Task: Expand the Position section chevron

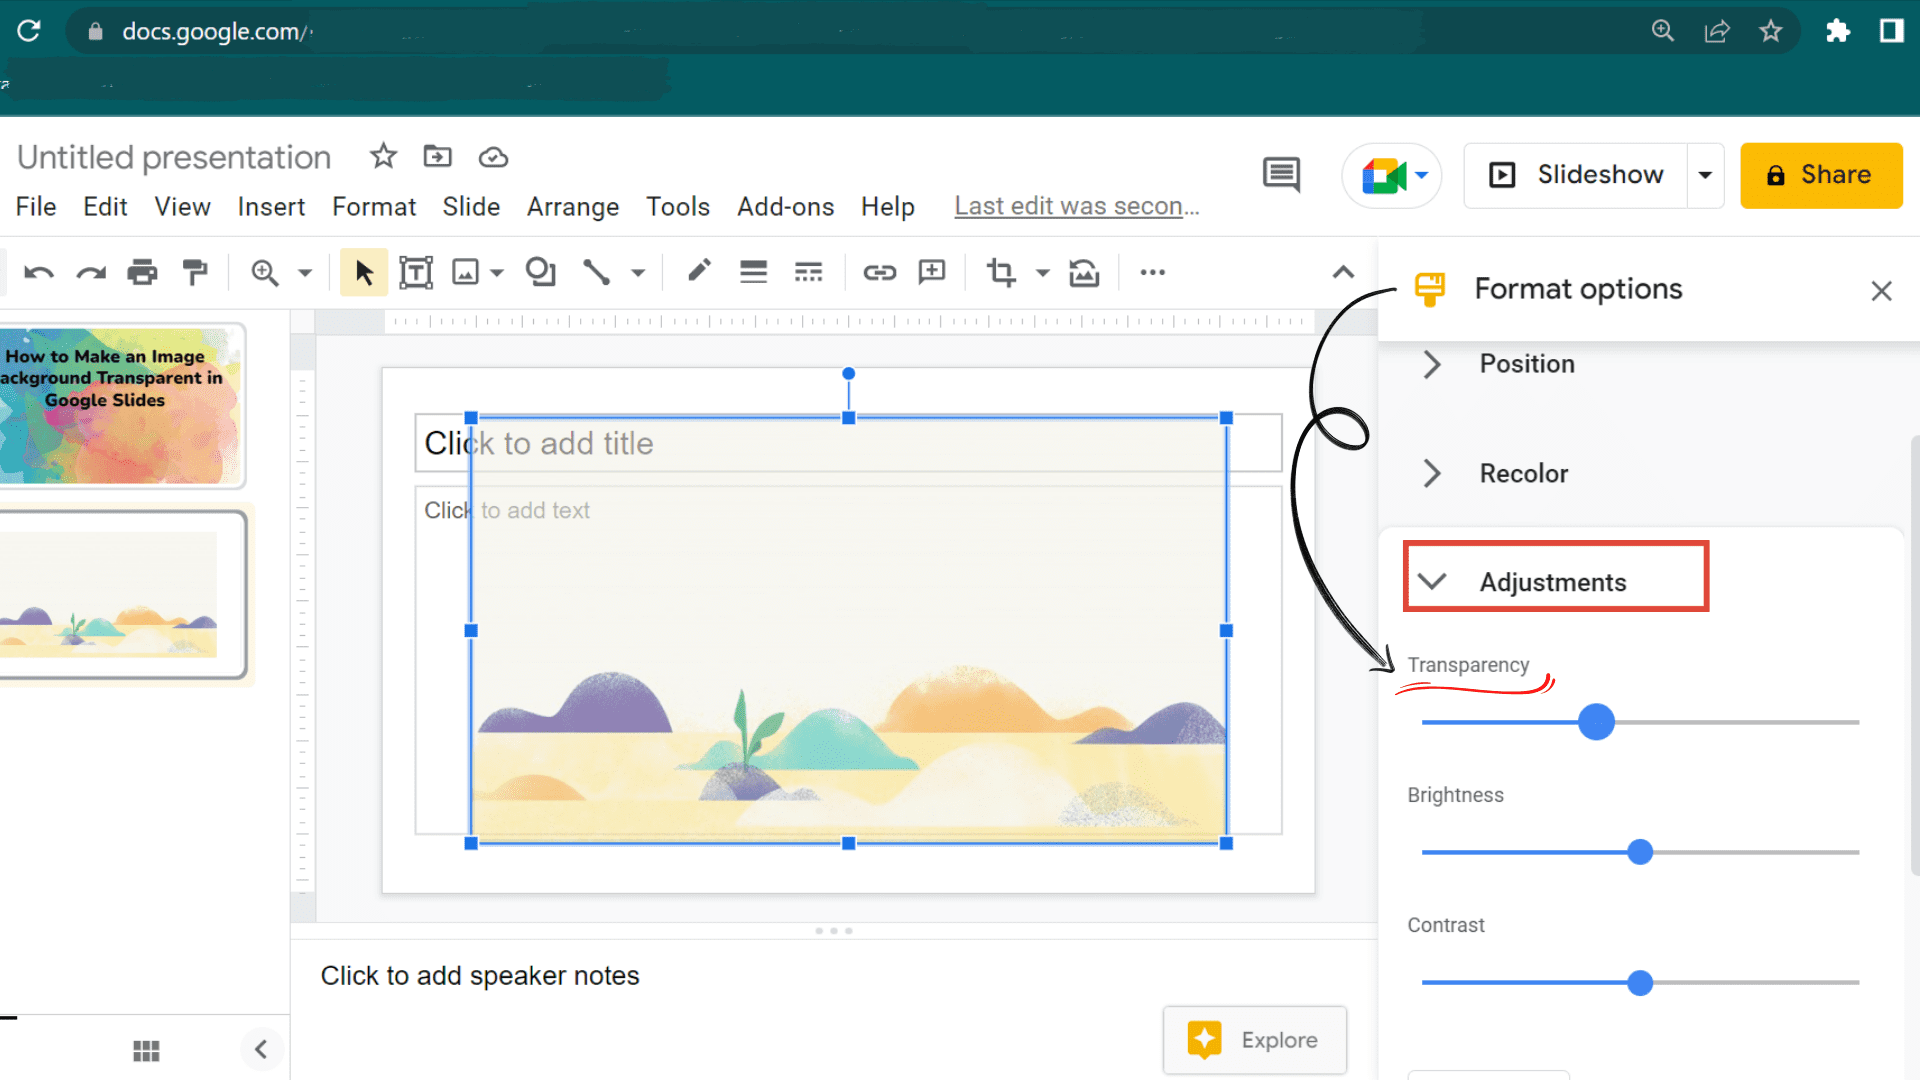Action: [1433, 364]
